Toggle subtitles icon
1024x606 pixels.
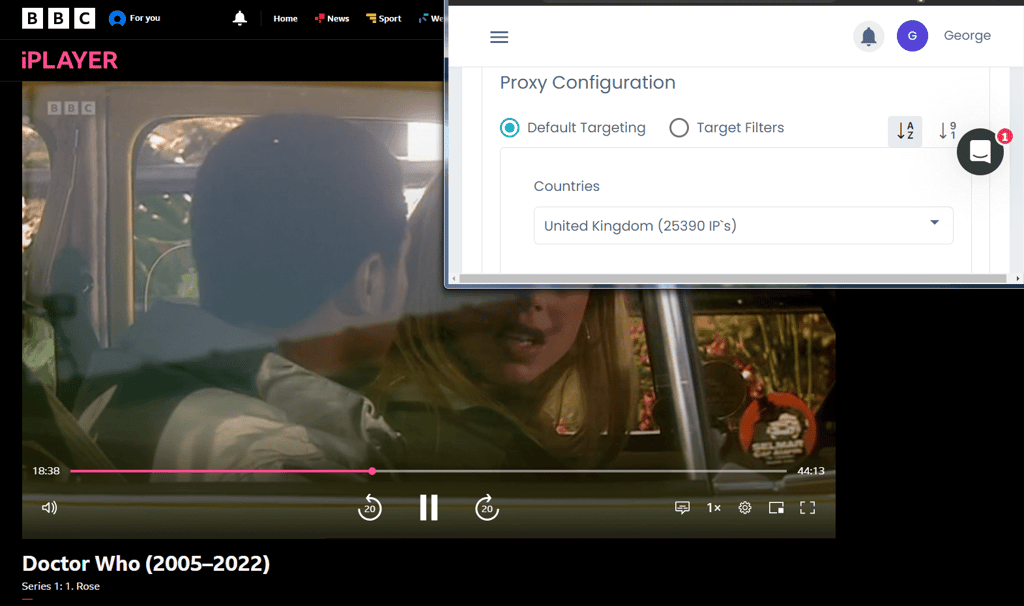point(682,507)
